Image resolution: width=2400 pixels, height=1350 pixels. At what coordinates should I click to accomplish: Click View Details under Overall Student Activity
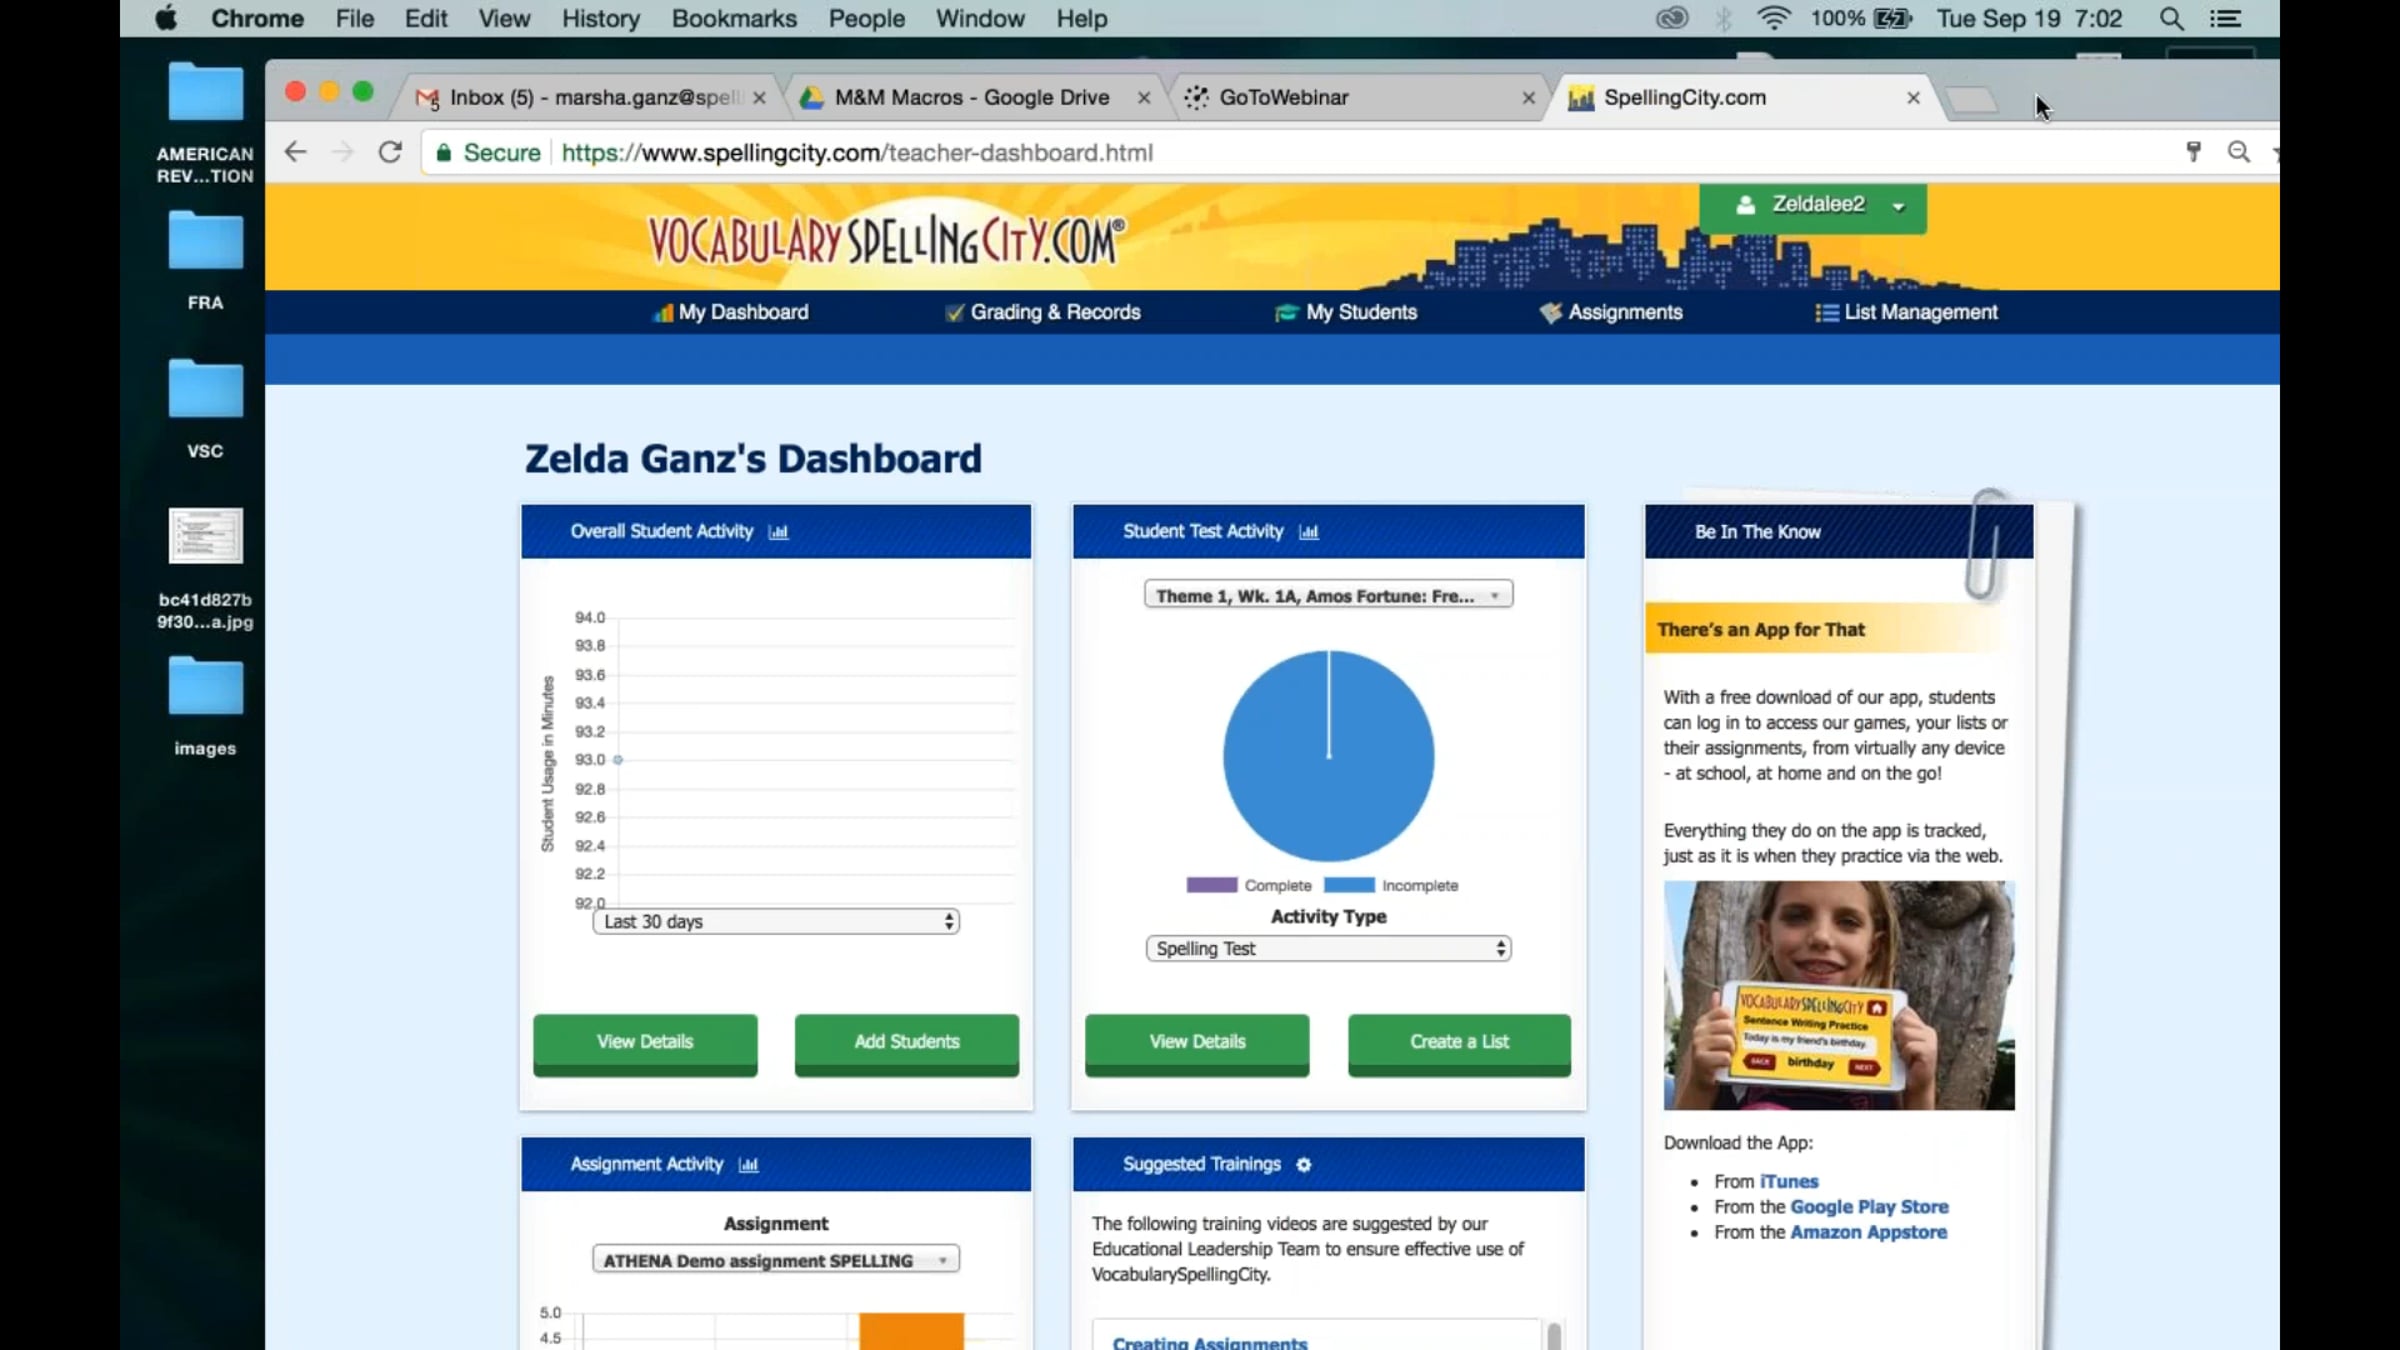645,1043
